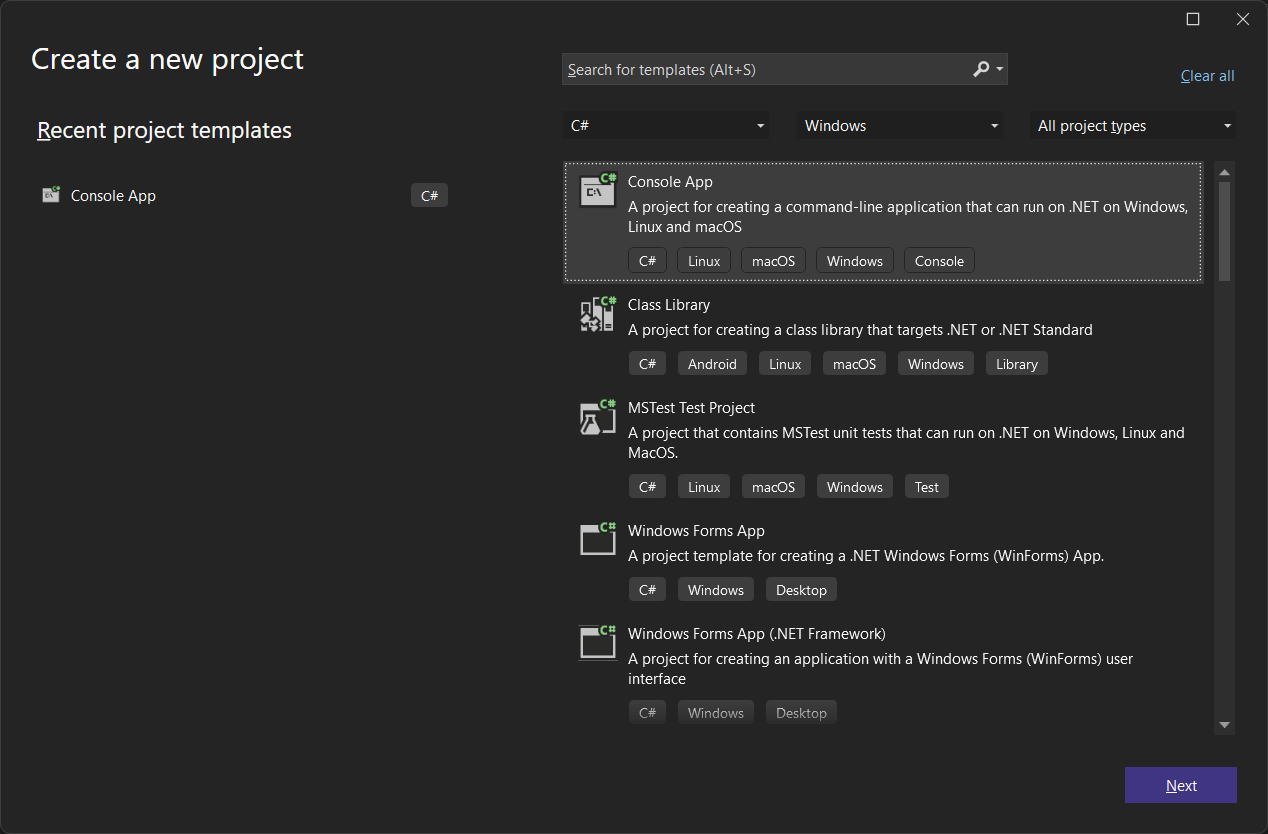
Task: Select Console App from recent project templates
Action: (x=113, y=196)
